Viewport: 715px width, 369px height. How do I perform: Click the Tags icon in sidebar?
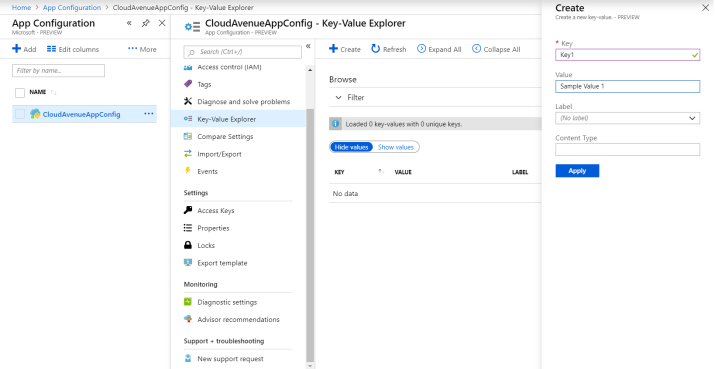[188, 84]
